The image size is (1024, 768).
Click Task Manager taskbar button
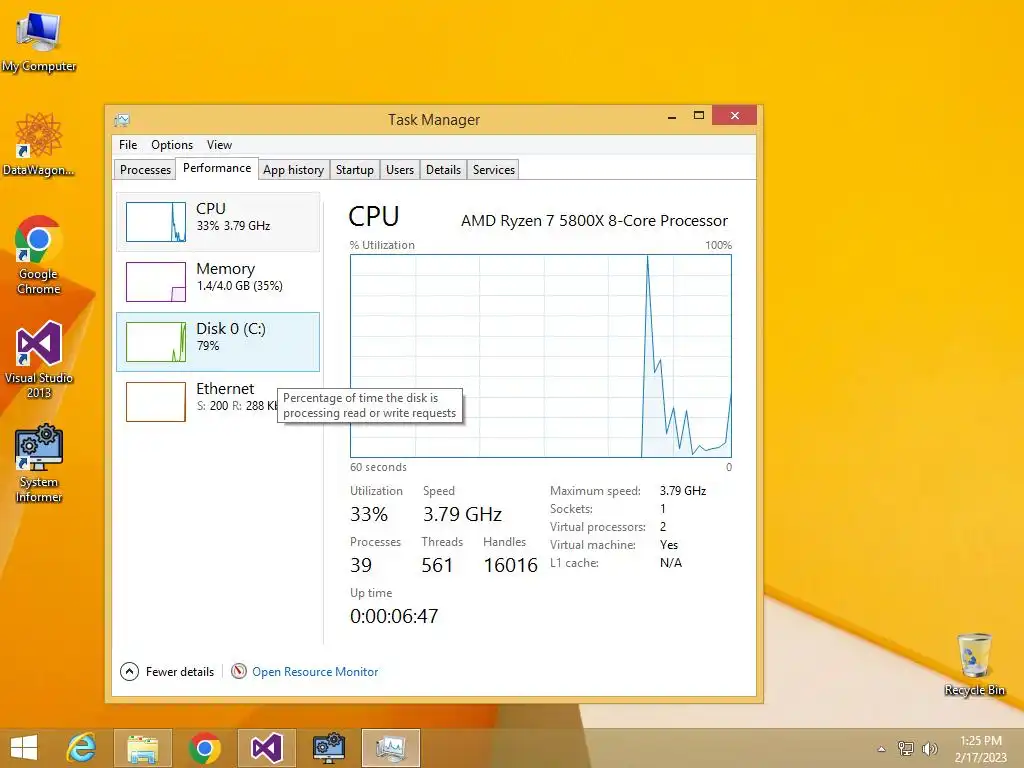[x=391, y=748]
